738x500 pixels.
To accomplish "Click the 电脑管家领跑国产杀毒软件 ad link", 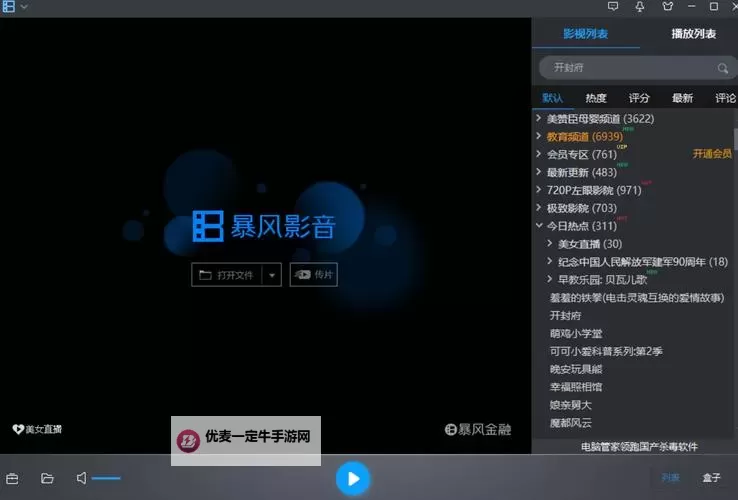I will [x=639, y=447].
